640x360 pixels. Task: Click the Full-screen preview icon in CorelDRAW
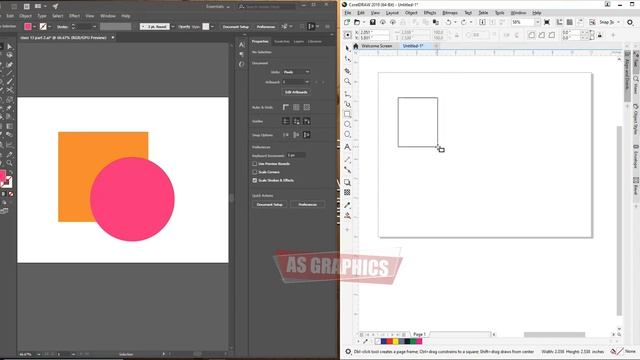coord(547,22)
